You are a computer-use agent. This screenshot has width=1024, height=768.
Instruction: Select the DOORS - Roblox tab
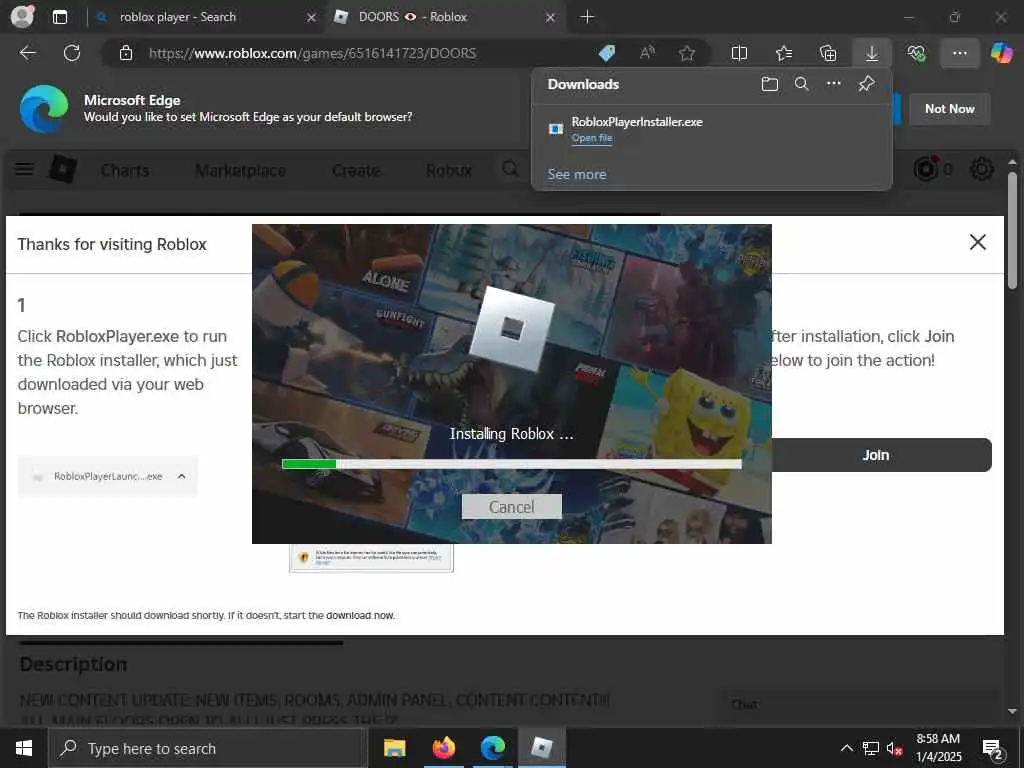click(x=445, y=17)
